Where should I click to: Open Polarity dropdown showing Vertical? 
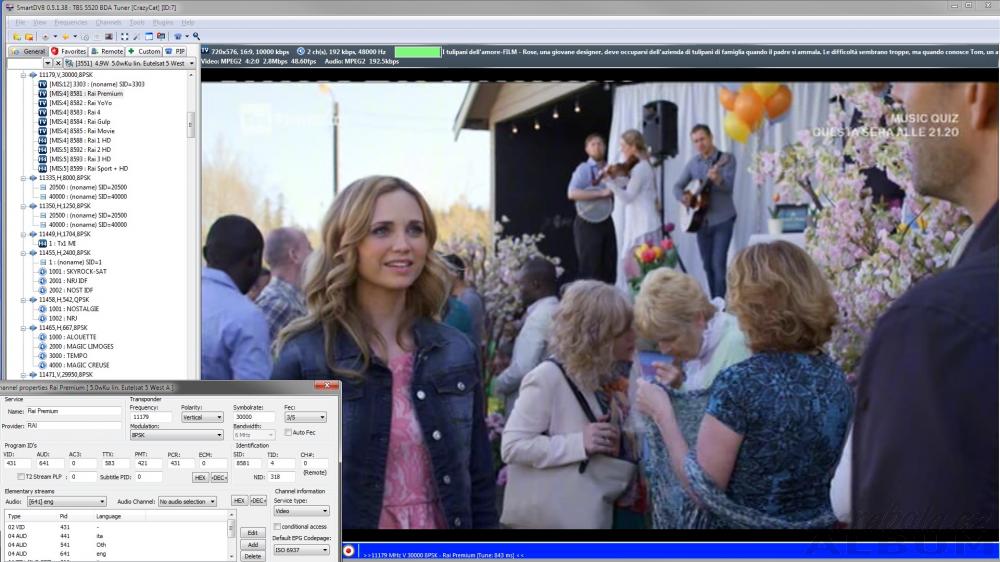[x=202, y=417]
